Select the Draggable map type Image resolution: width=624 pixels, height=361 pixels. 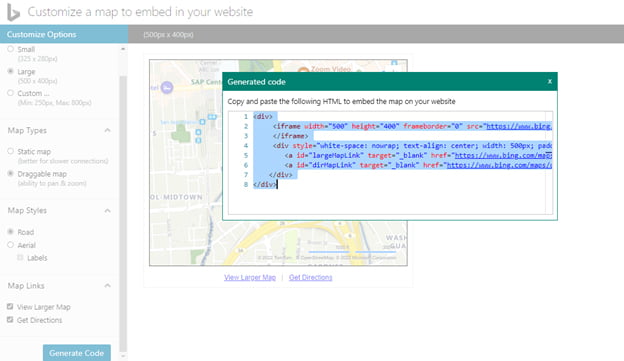point(10,174)
